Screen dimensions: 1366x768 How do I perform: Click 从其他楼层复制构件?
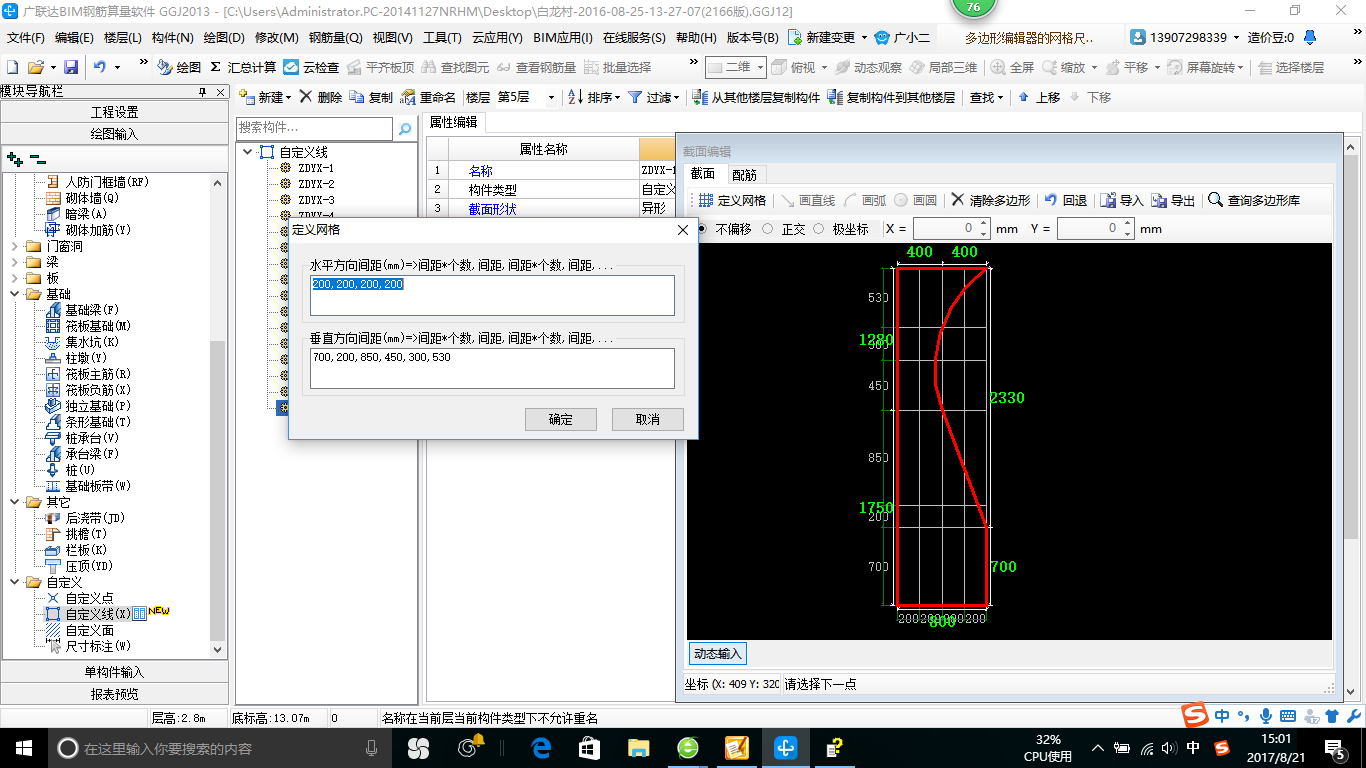coord(756,97)
